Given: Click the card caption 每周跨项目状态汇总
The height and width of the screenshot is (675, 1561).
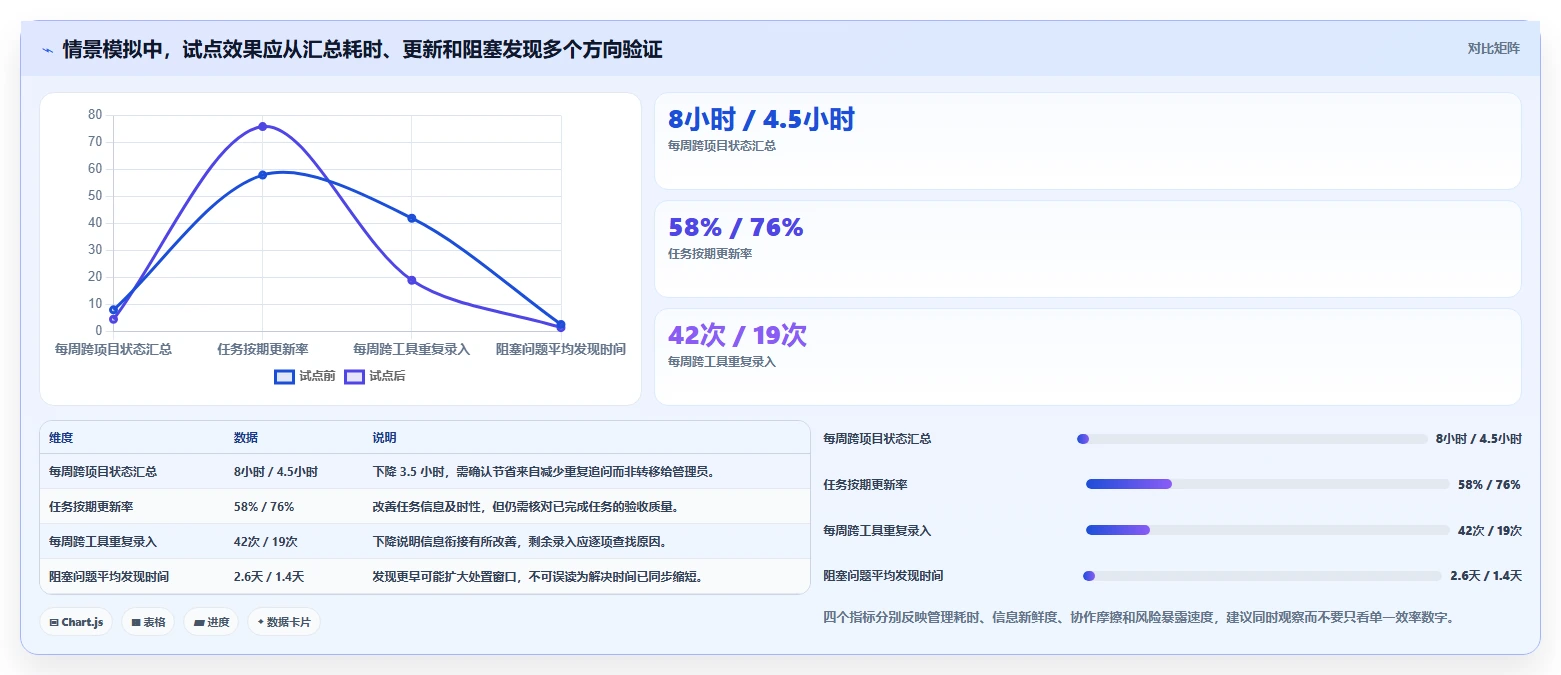Looking at the screenshot, I should (x=722, y=146).
